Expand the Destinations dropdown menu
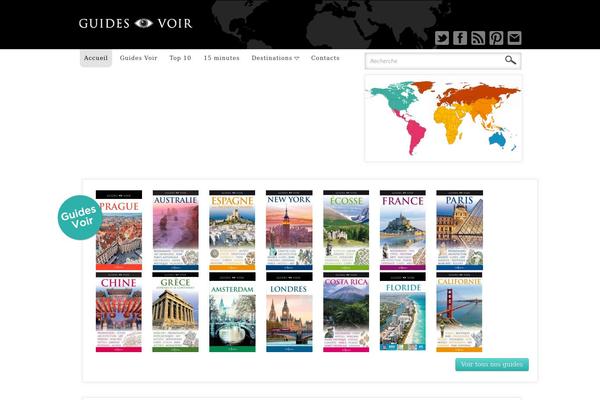The height and width of the screenshot is (400, 600). 275,58
